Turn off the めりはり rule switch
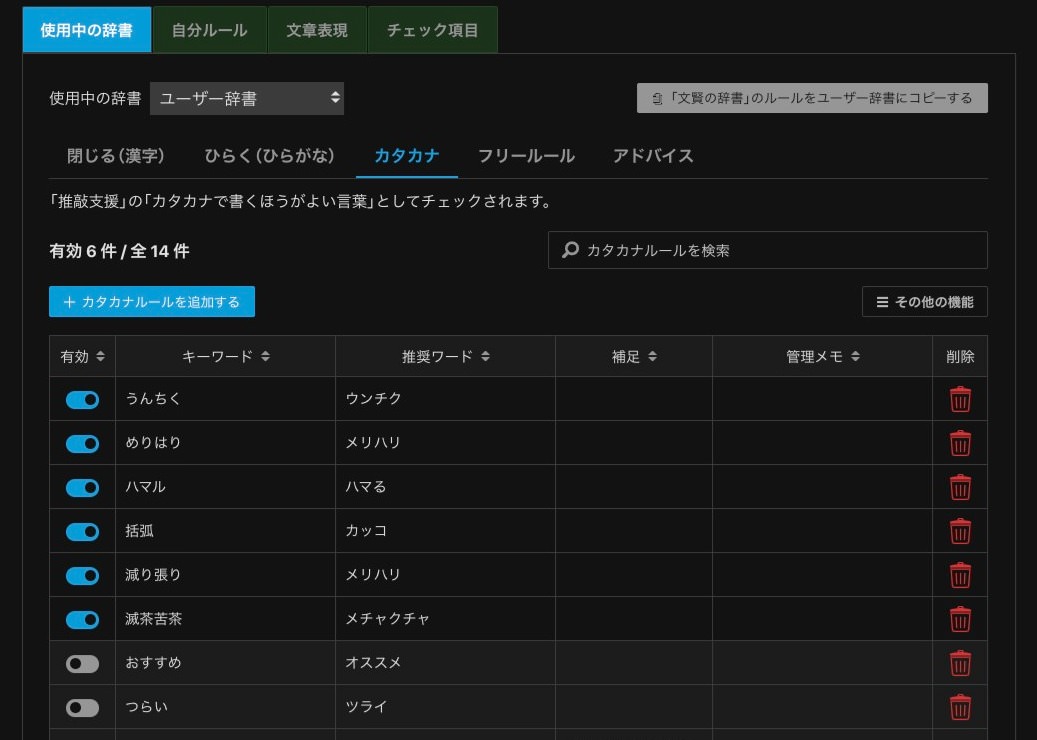 click(82, 443)
